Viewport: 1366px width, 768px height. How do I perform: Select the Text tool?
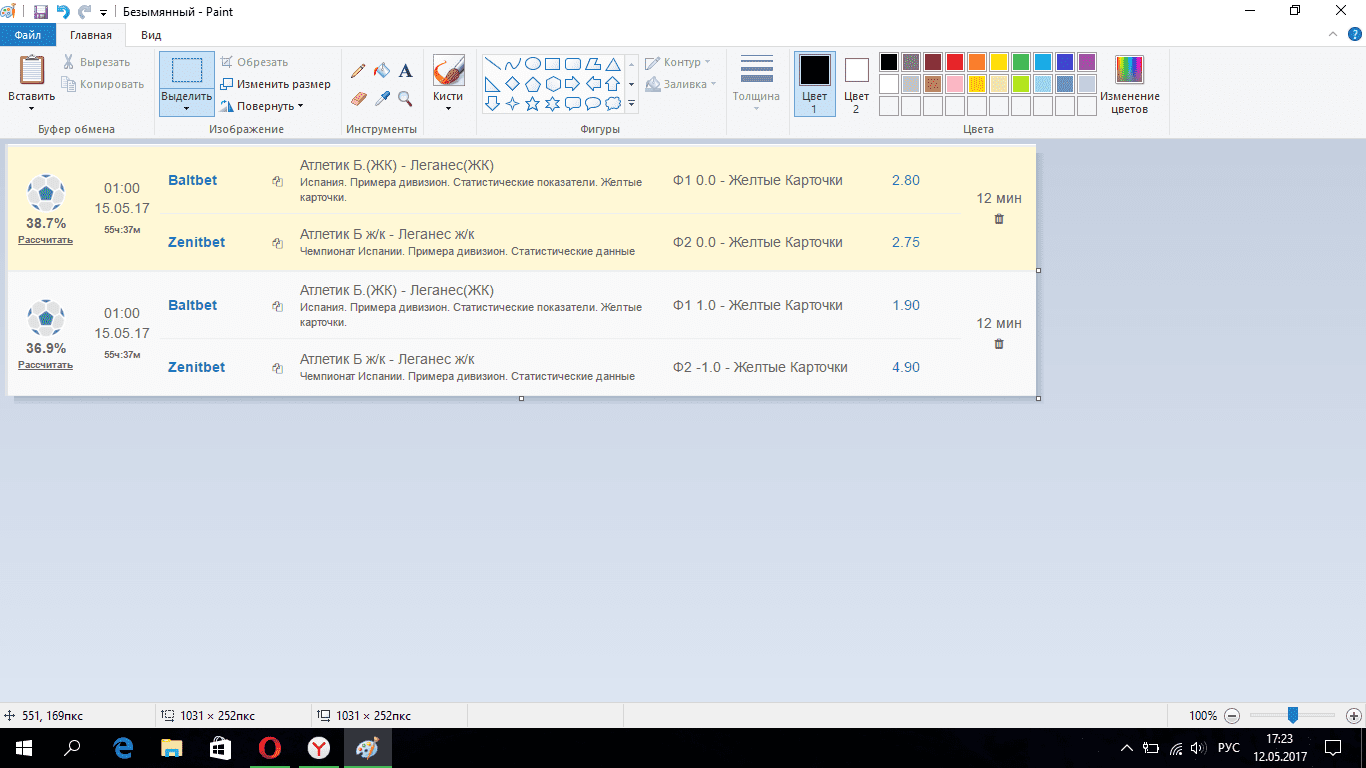(405, 71)
